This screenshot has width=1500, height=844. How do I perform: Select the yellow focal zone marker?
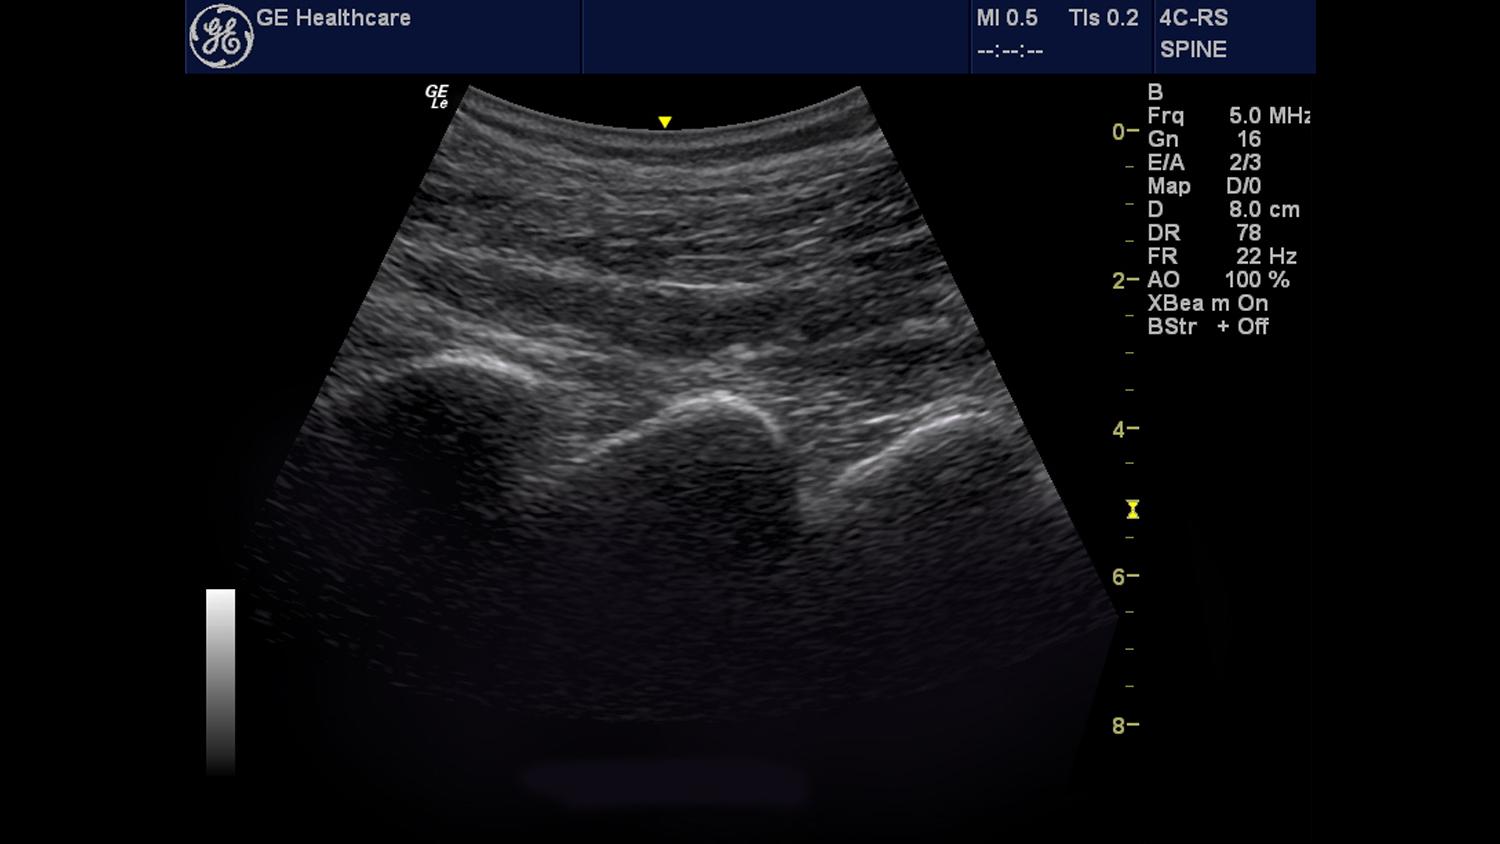tap(1132, 510)
